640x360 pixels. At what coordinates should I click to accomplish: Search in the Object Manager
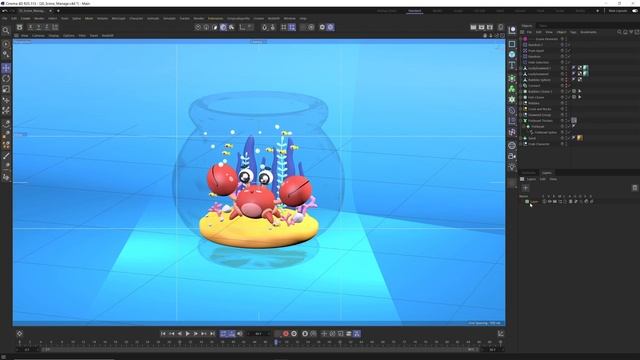619,32
